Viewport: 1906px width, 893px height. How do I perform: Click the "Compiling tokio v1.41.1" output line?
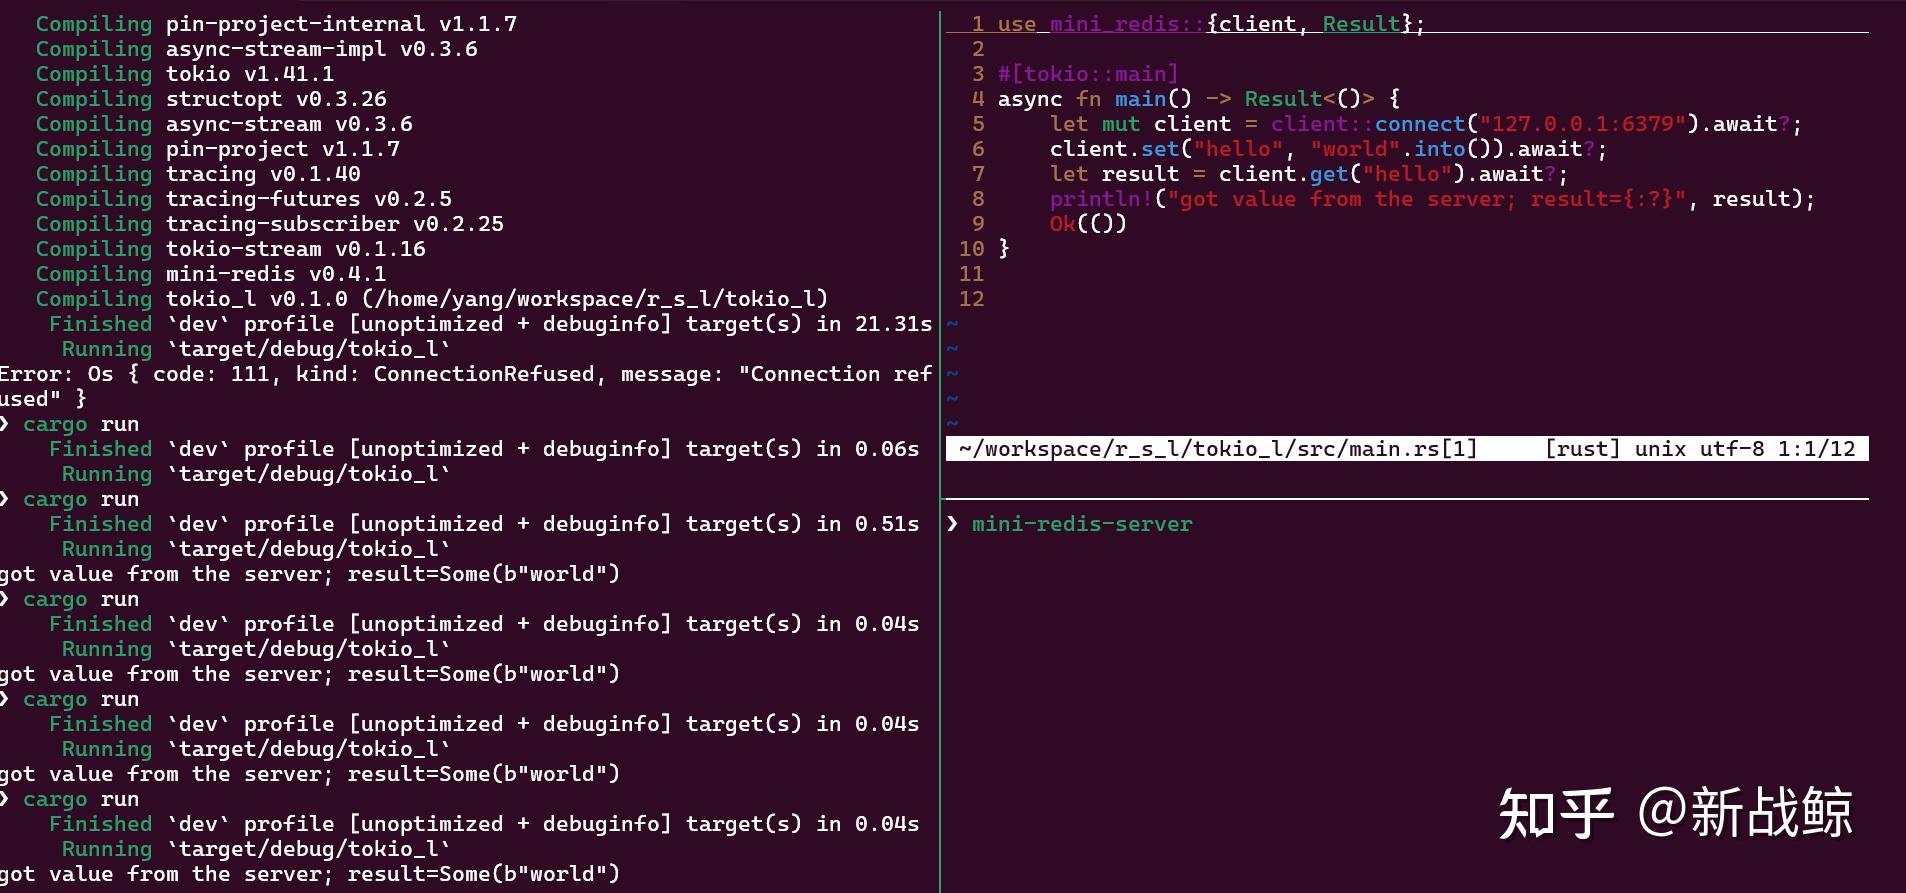tap(185, 74)
